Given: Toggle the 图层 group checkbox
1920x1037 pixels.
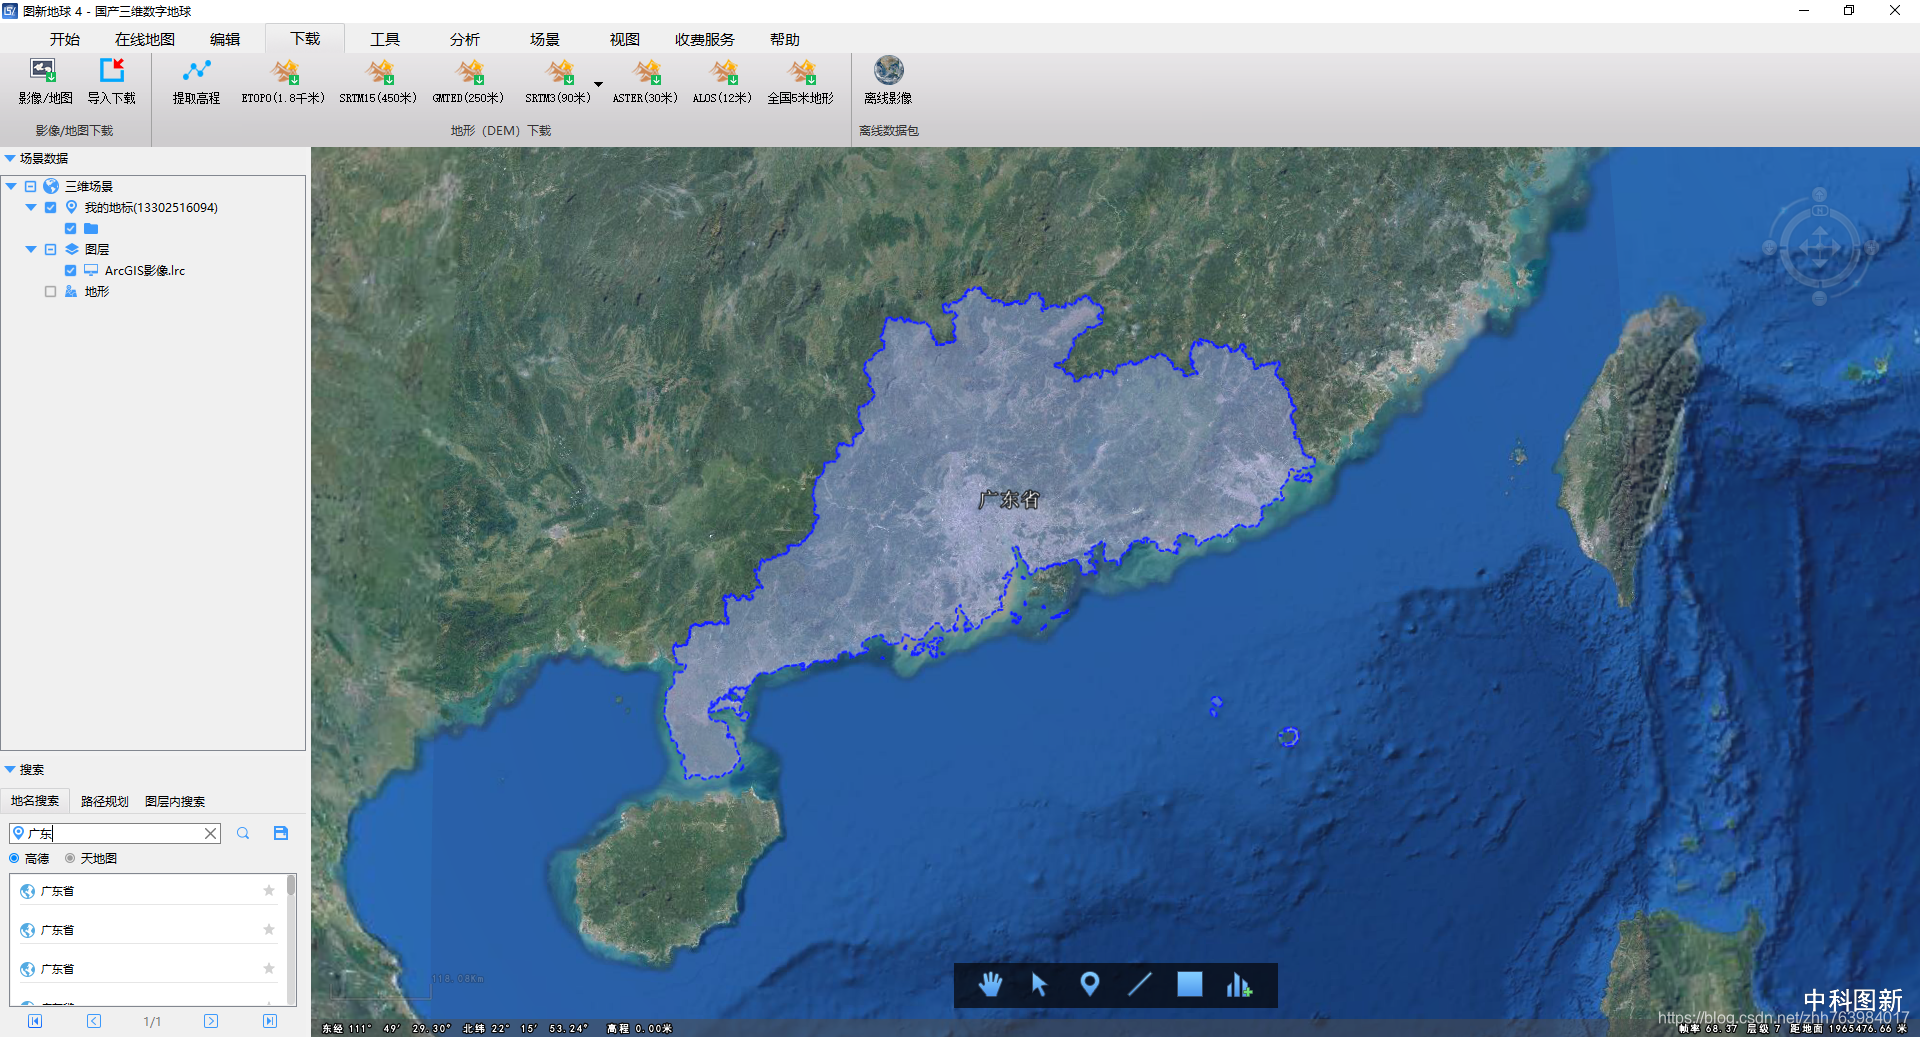Looking at the screenshot, I should [x=50, y=249].
